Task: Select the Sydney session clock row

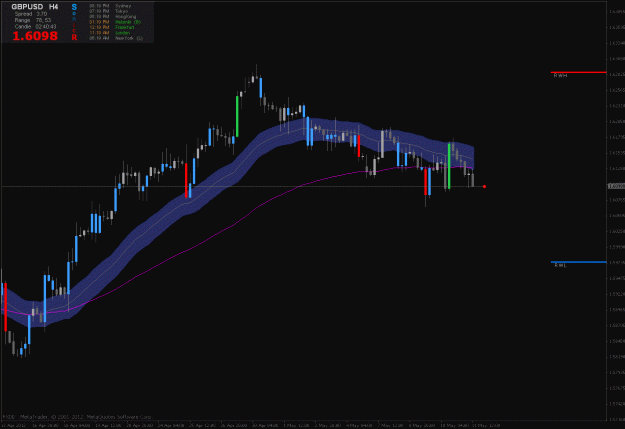Action: [x=110, y=6]
